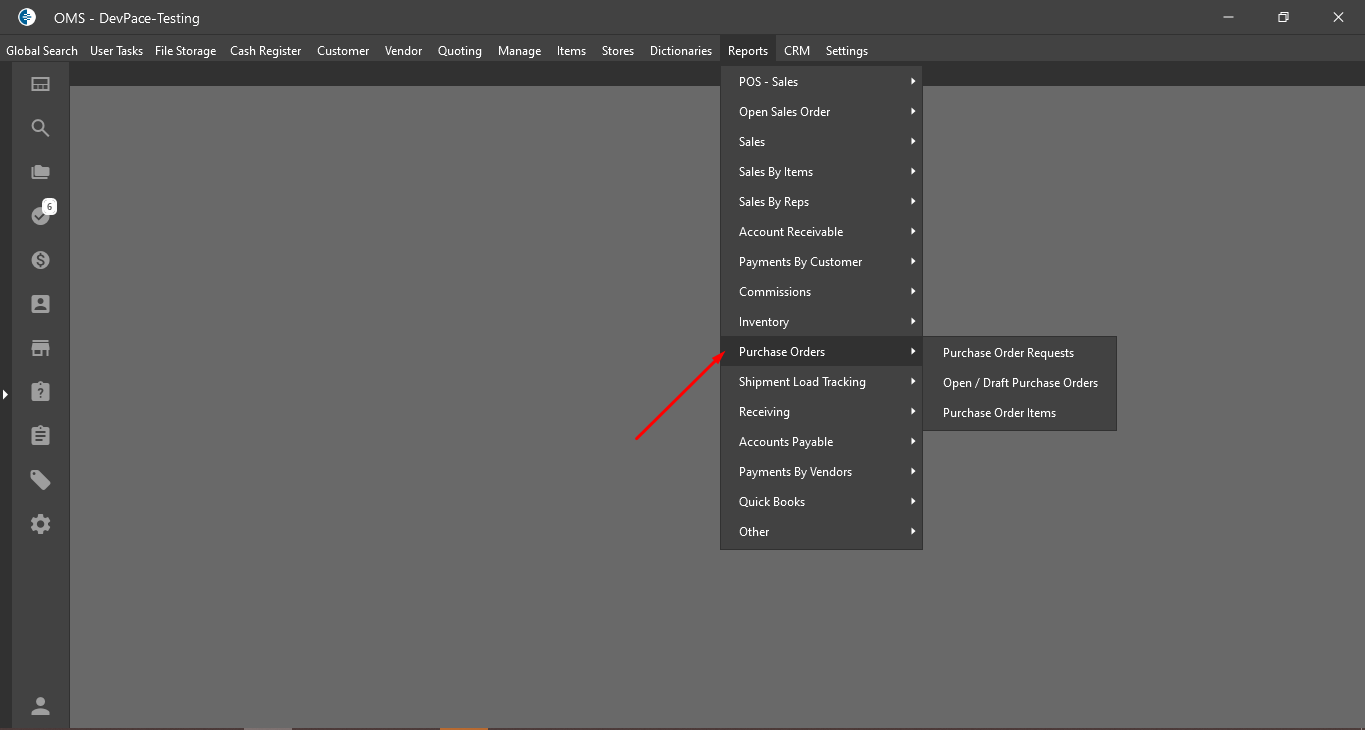Click the customer contact card sidebar icon
Viewport: 1365px width, 730px height.
(40, 304)
